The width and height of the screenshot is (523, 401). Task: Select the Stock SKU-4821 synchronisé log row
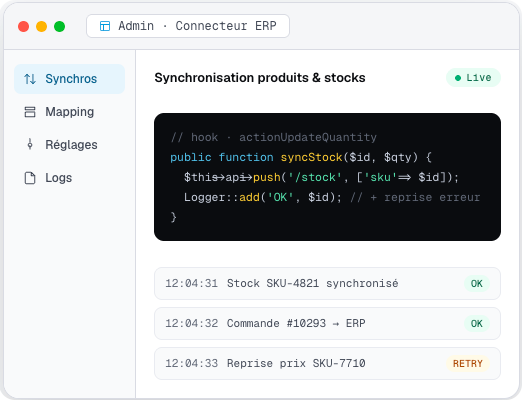(327, 284)
